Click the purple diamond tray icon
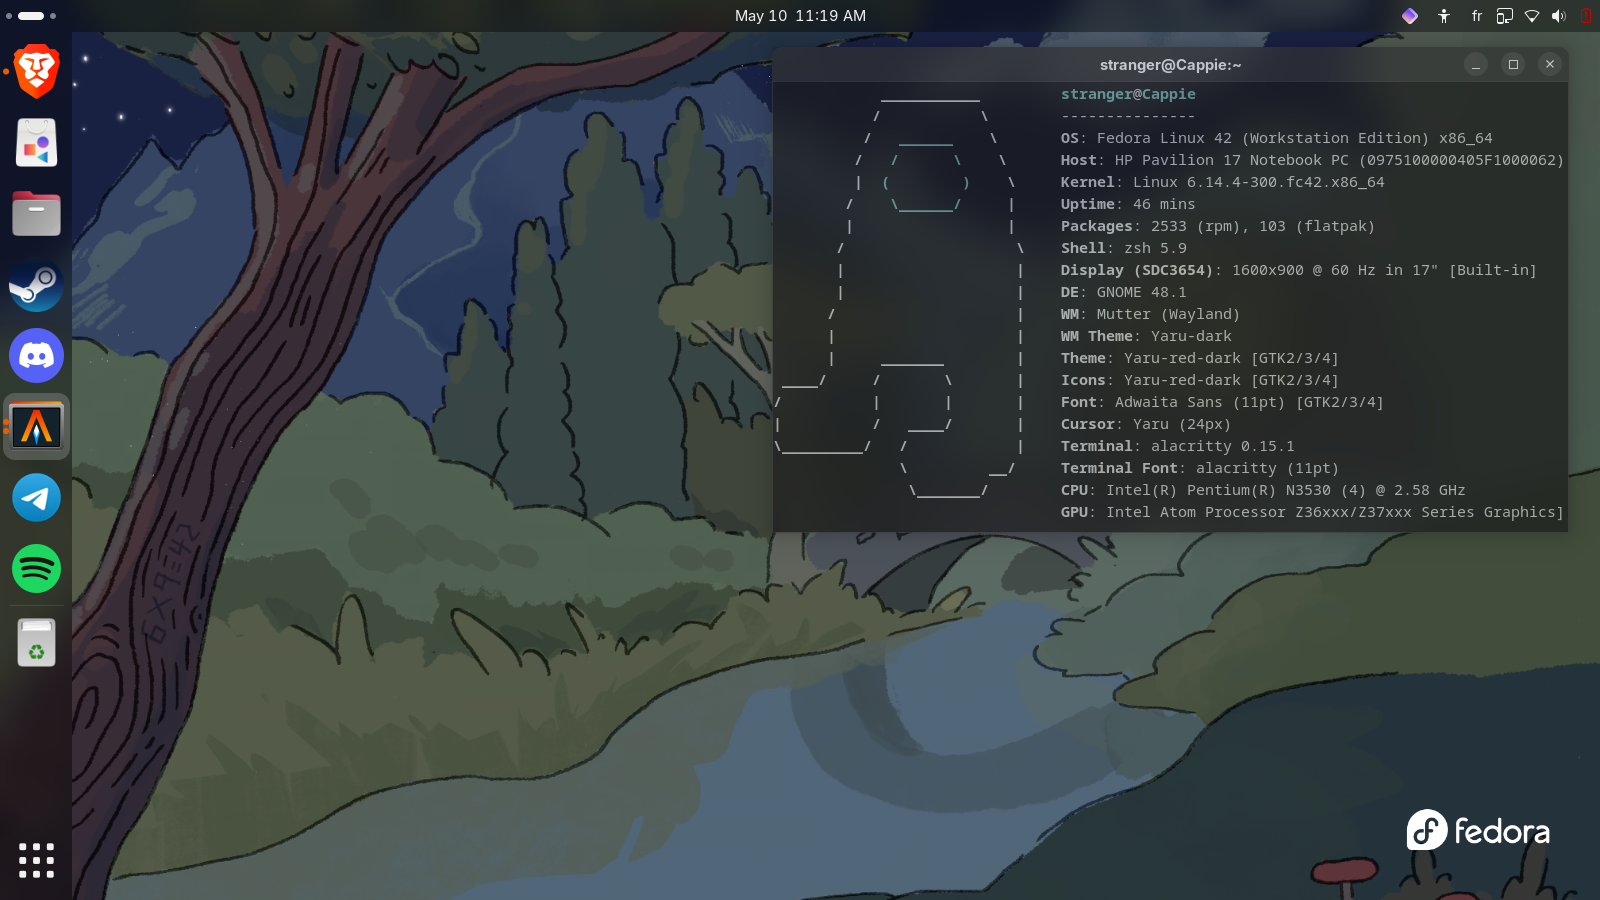The width and height of the screenshot is (1600, 900). [1410, 16]
